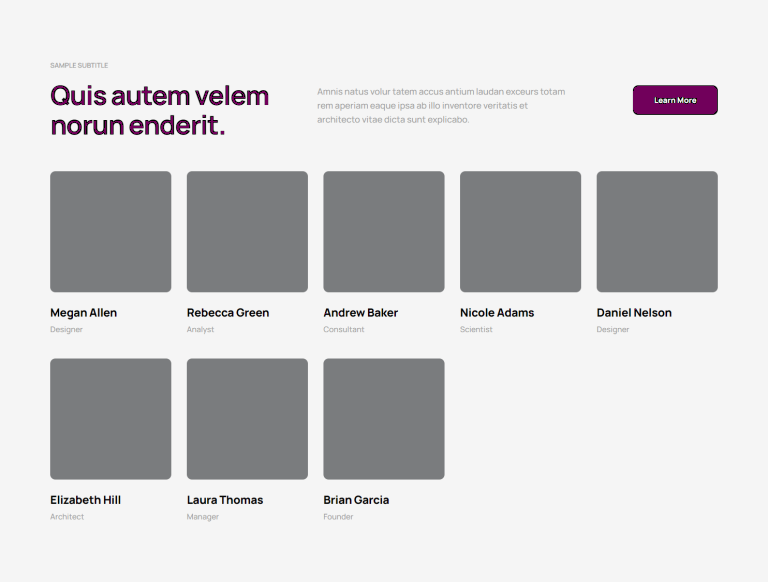Image resolution: width=768 pixels, height=582 pixels.
Task: Open Daniel Nelson's photo thumbnail
Action: point(657,231)
